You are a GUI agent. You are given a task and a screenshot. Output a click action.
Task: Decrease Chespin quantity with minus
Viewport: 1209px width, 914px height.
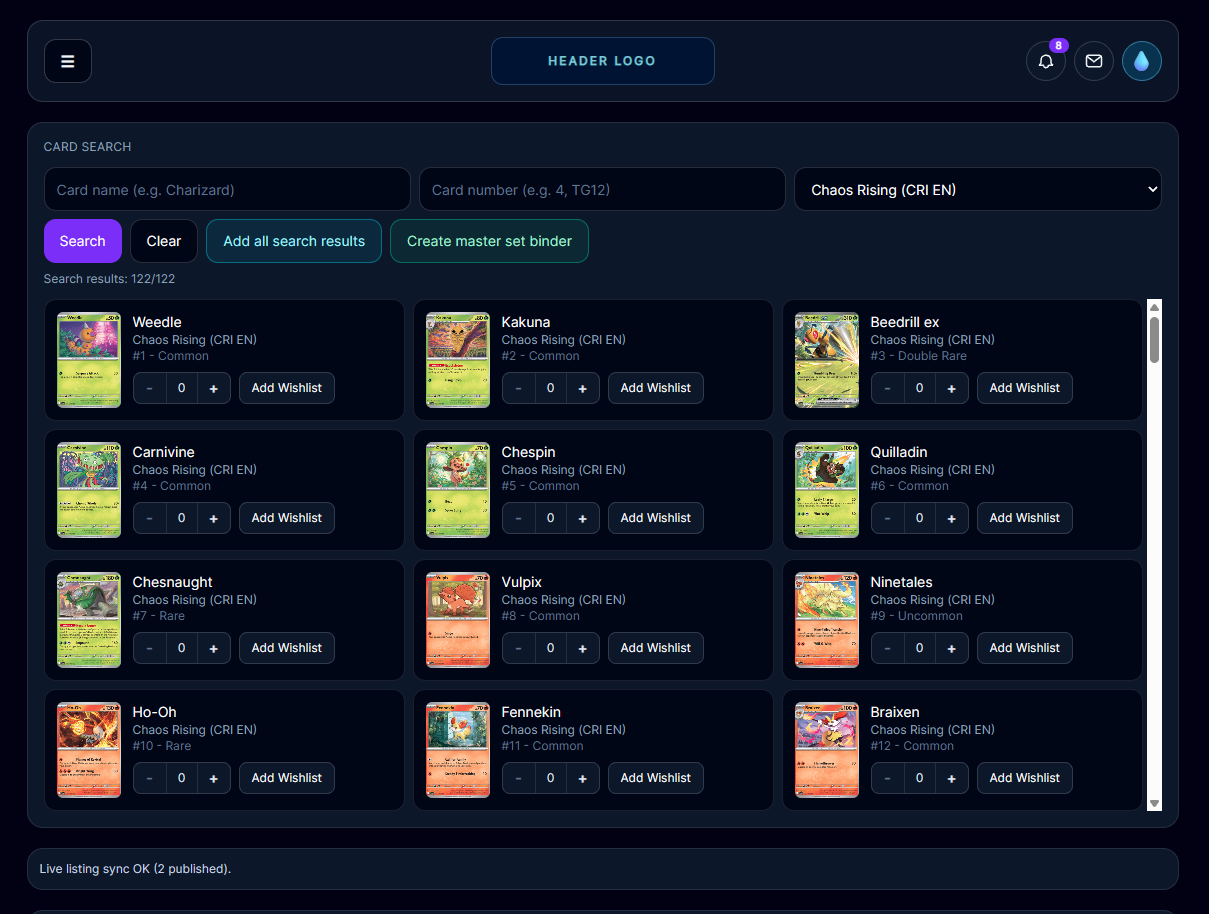pyautogui.click(x=519, y=518)
